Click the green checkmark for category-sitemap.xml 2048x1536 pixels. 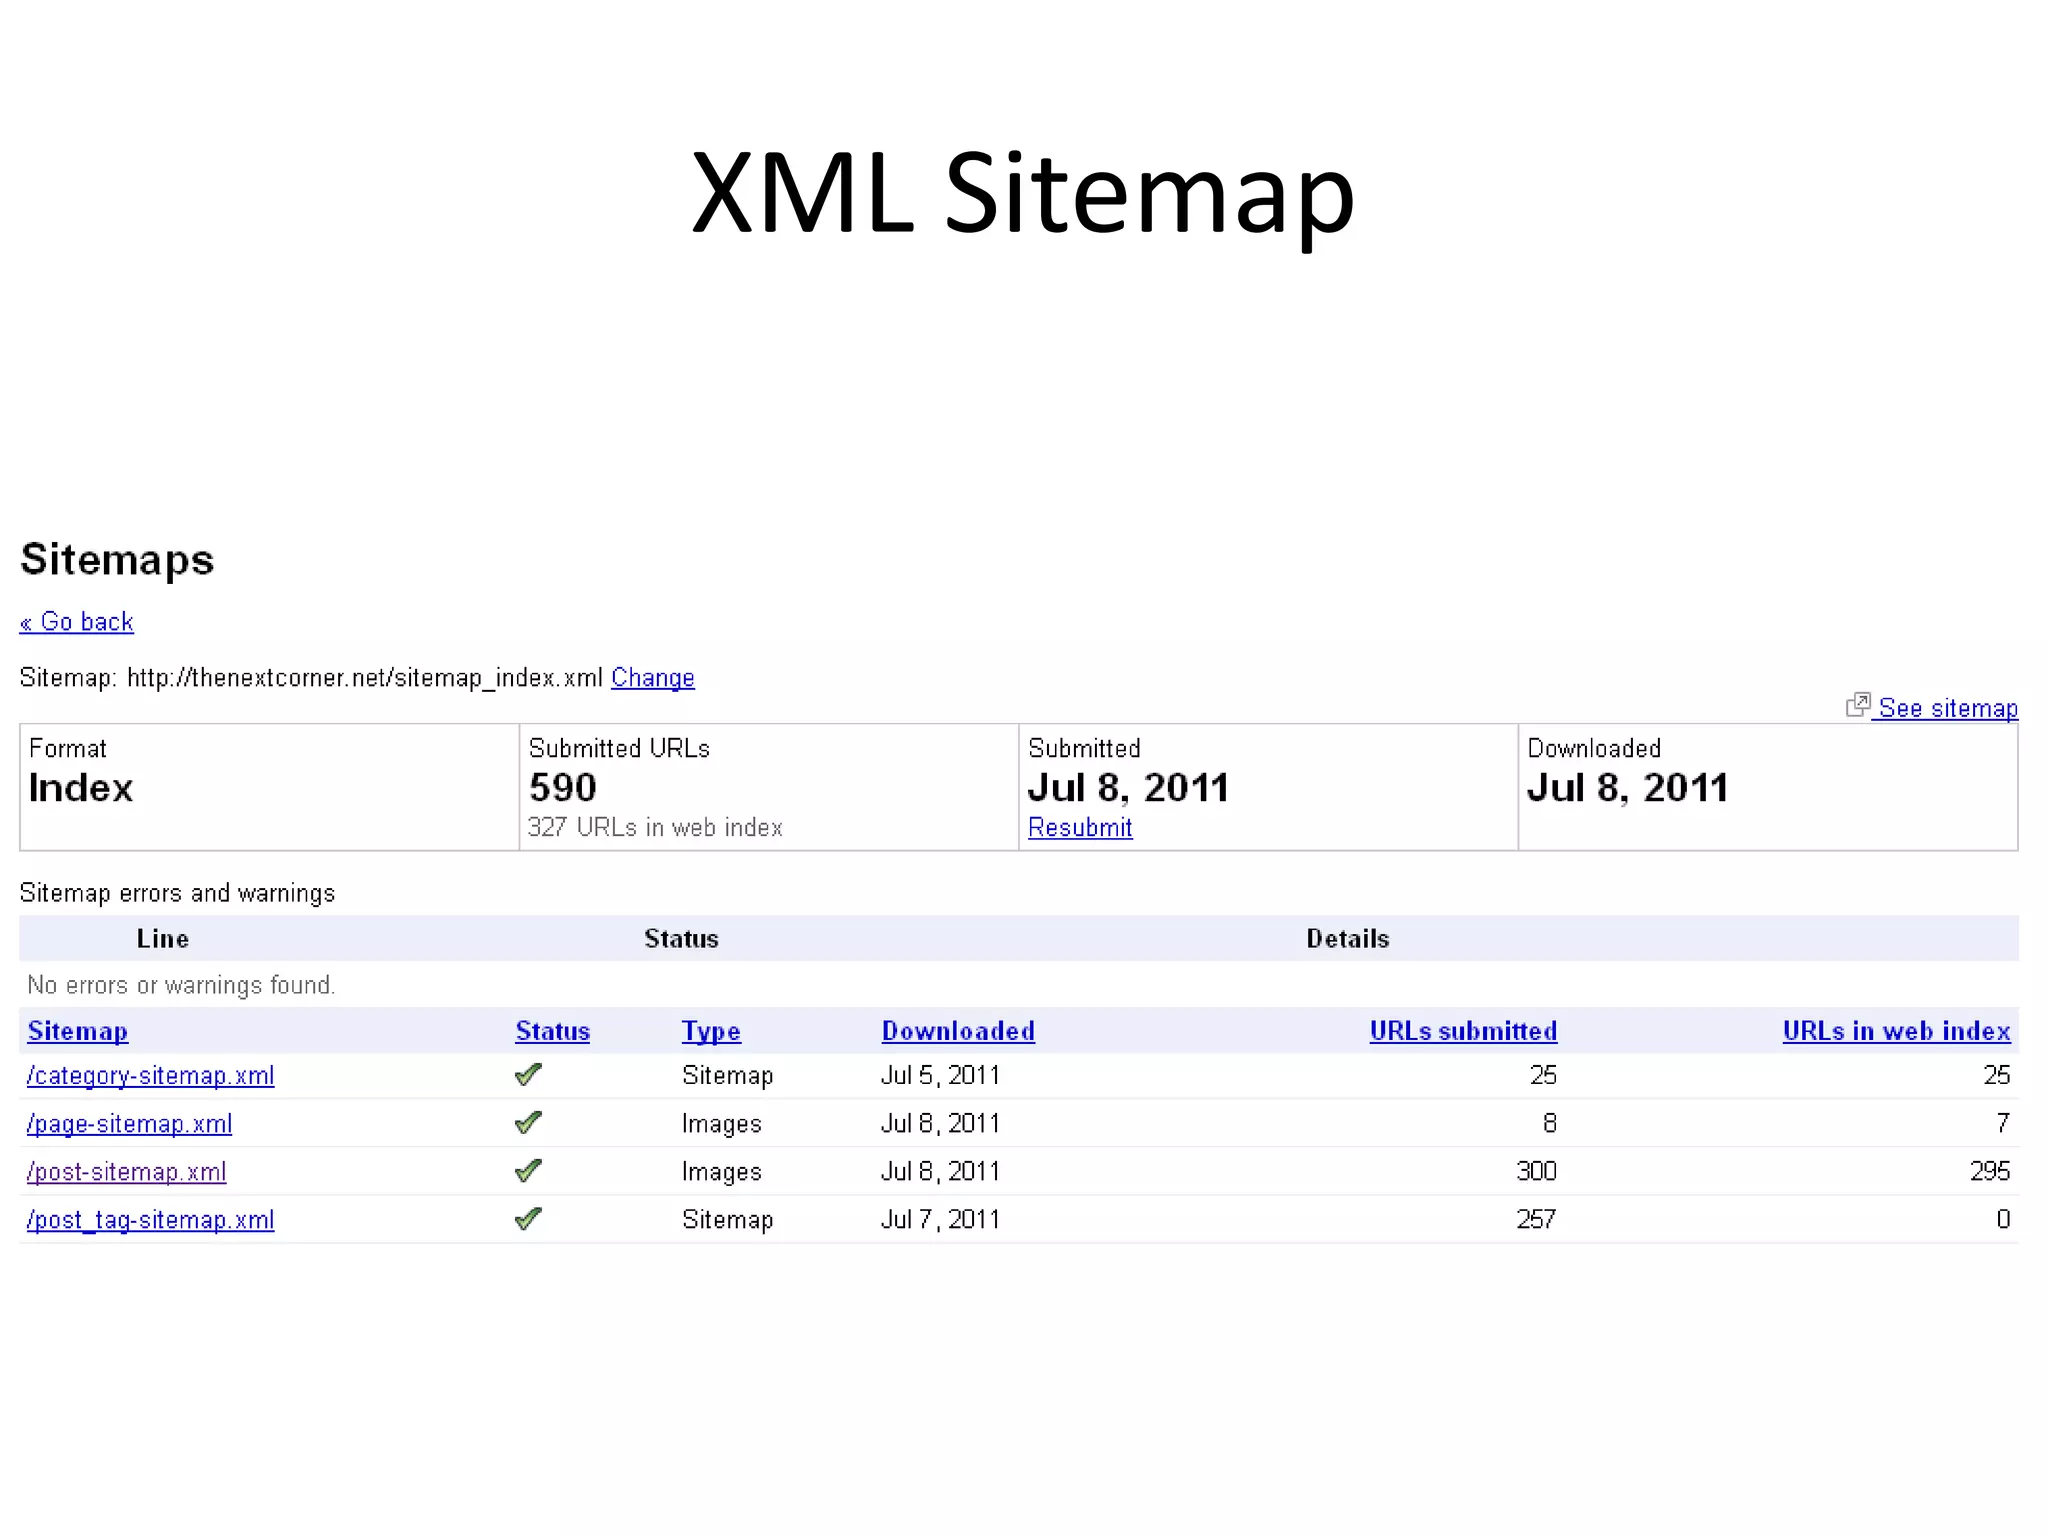pyautogui.click(x=528, y=1074)
